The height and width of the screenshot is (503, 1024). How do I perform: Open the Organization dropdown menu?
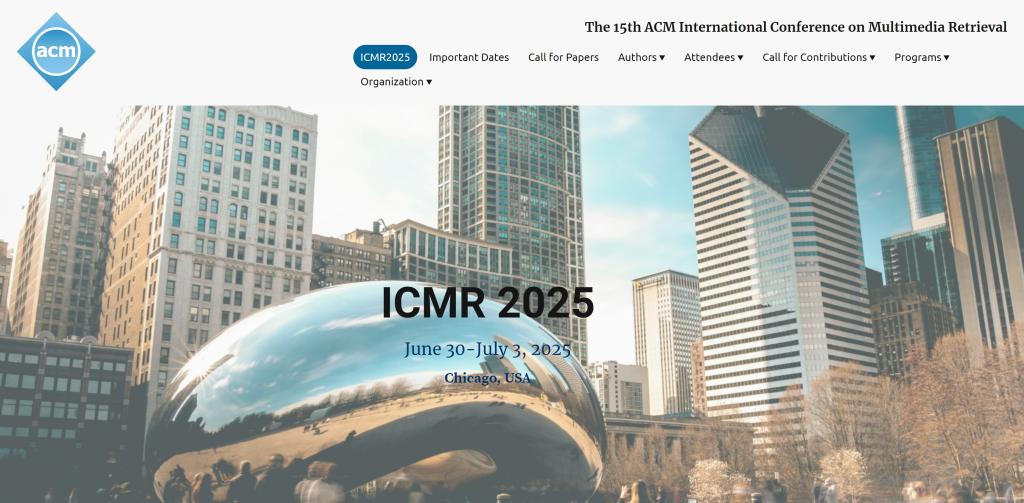click(x=396, y=82)
